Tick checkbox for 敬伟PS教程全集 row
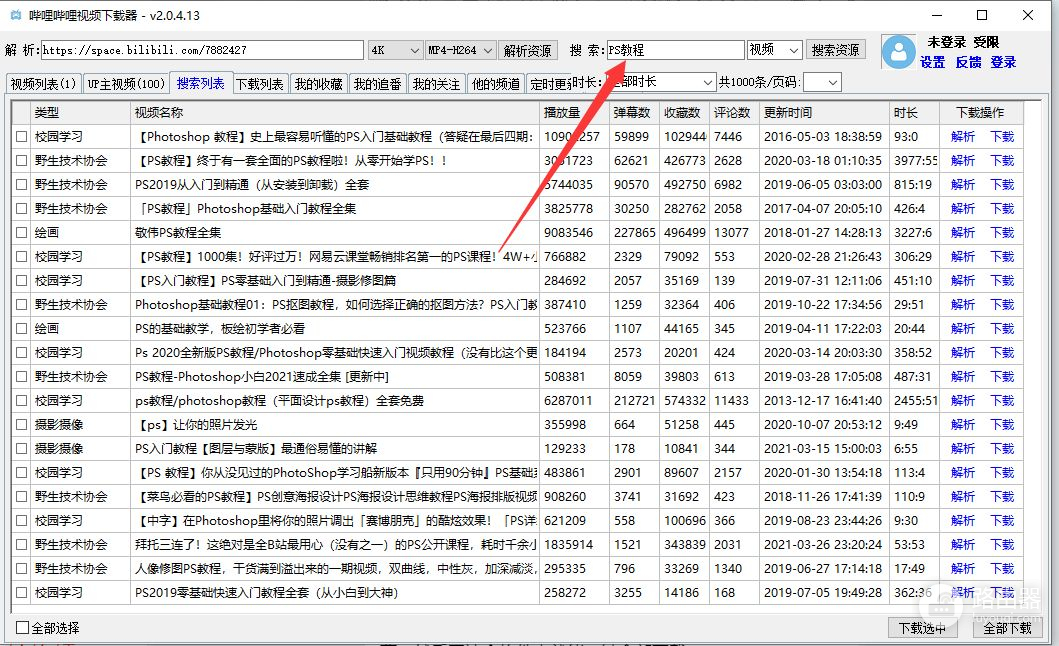This screenshot has height=646, width=1059. pos(21,233)
